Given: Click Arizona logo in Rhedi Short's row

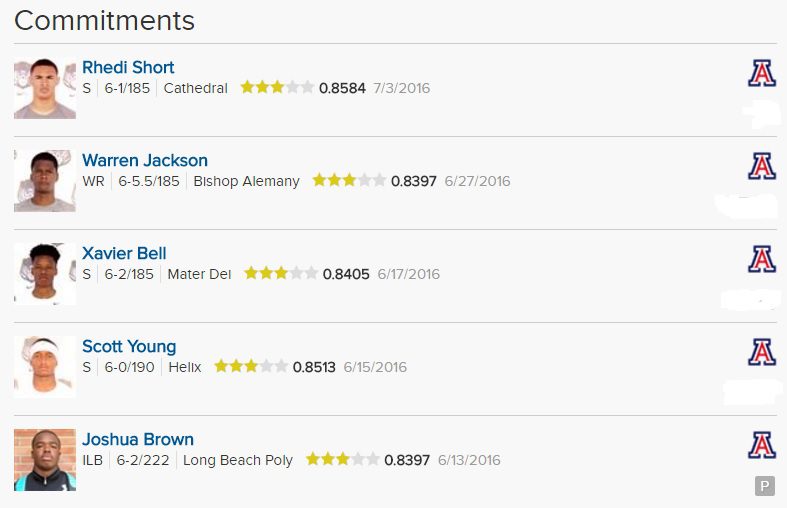Looking at the screenshot, I should [x=762, y=74].
